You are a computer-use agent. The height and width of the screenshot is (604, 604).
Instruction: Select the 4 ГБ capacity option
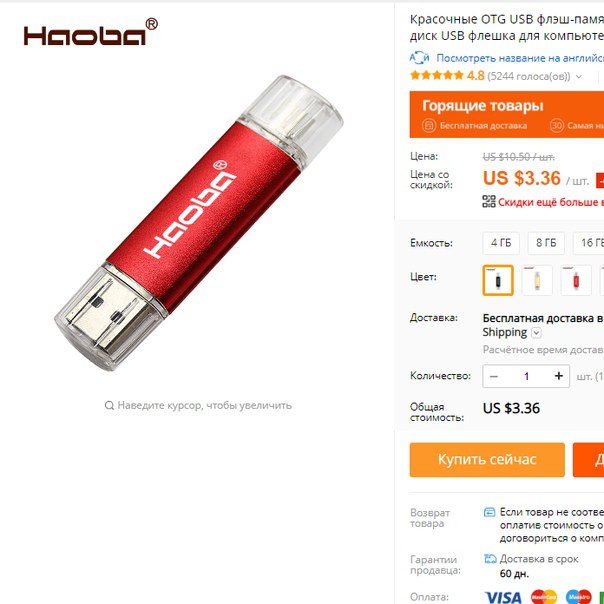[x=501, y=243]
